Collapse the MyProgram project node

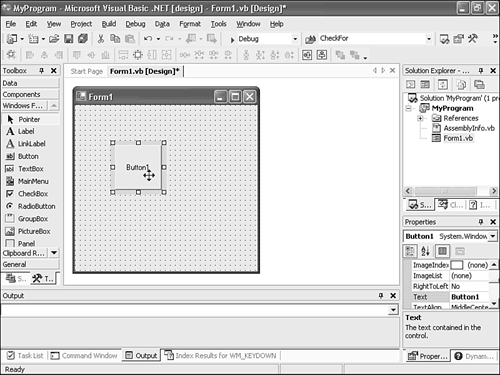[408, 108]
